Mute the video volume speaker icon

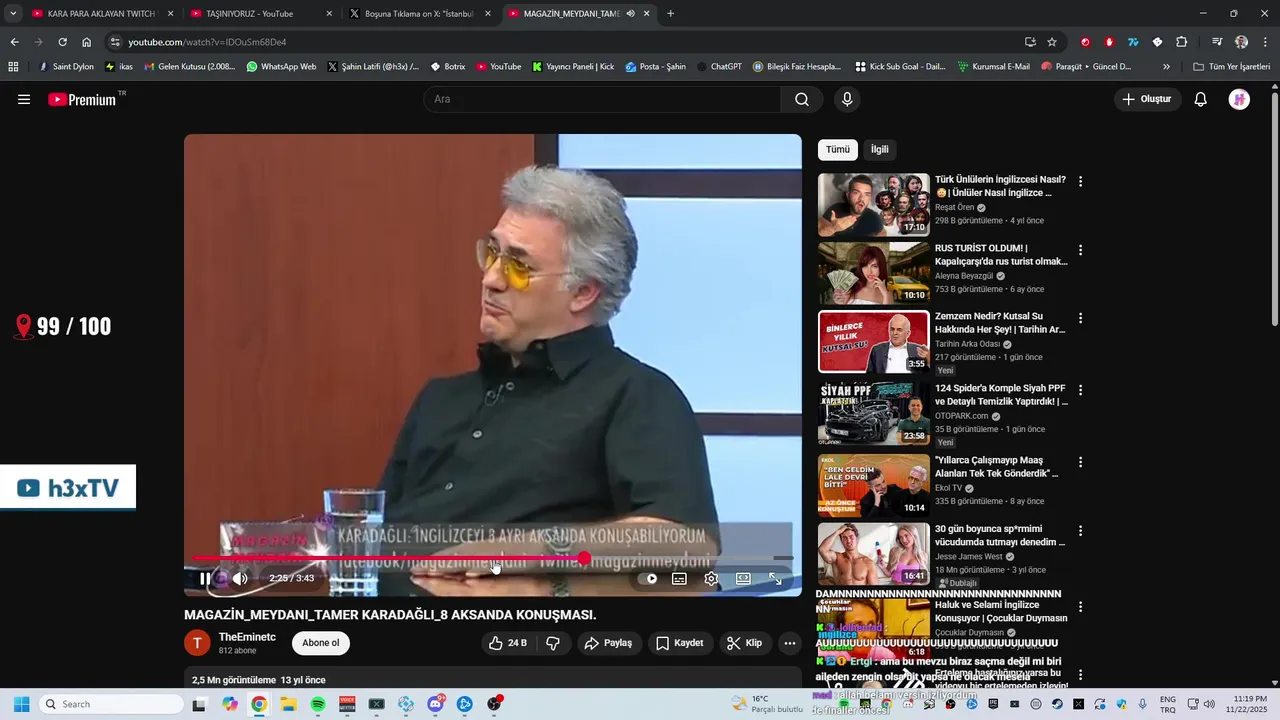pyautogui.click(x=240, y=578)
